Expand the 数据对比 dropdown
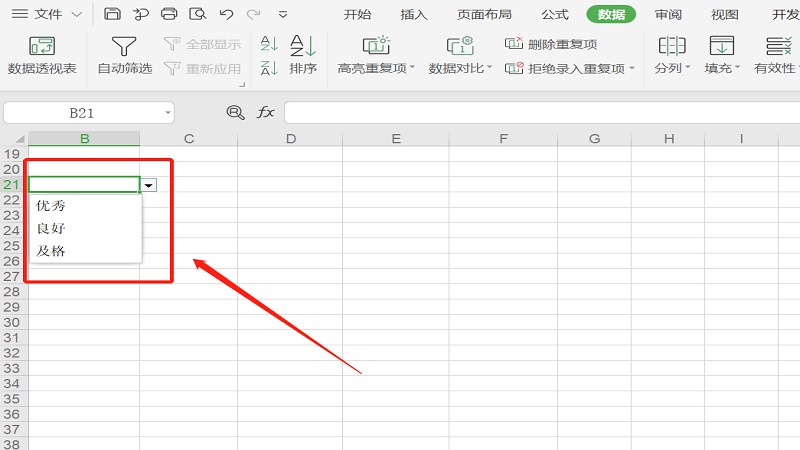800x450 pixels. 461,68
